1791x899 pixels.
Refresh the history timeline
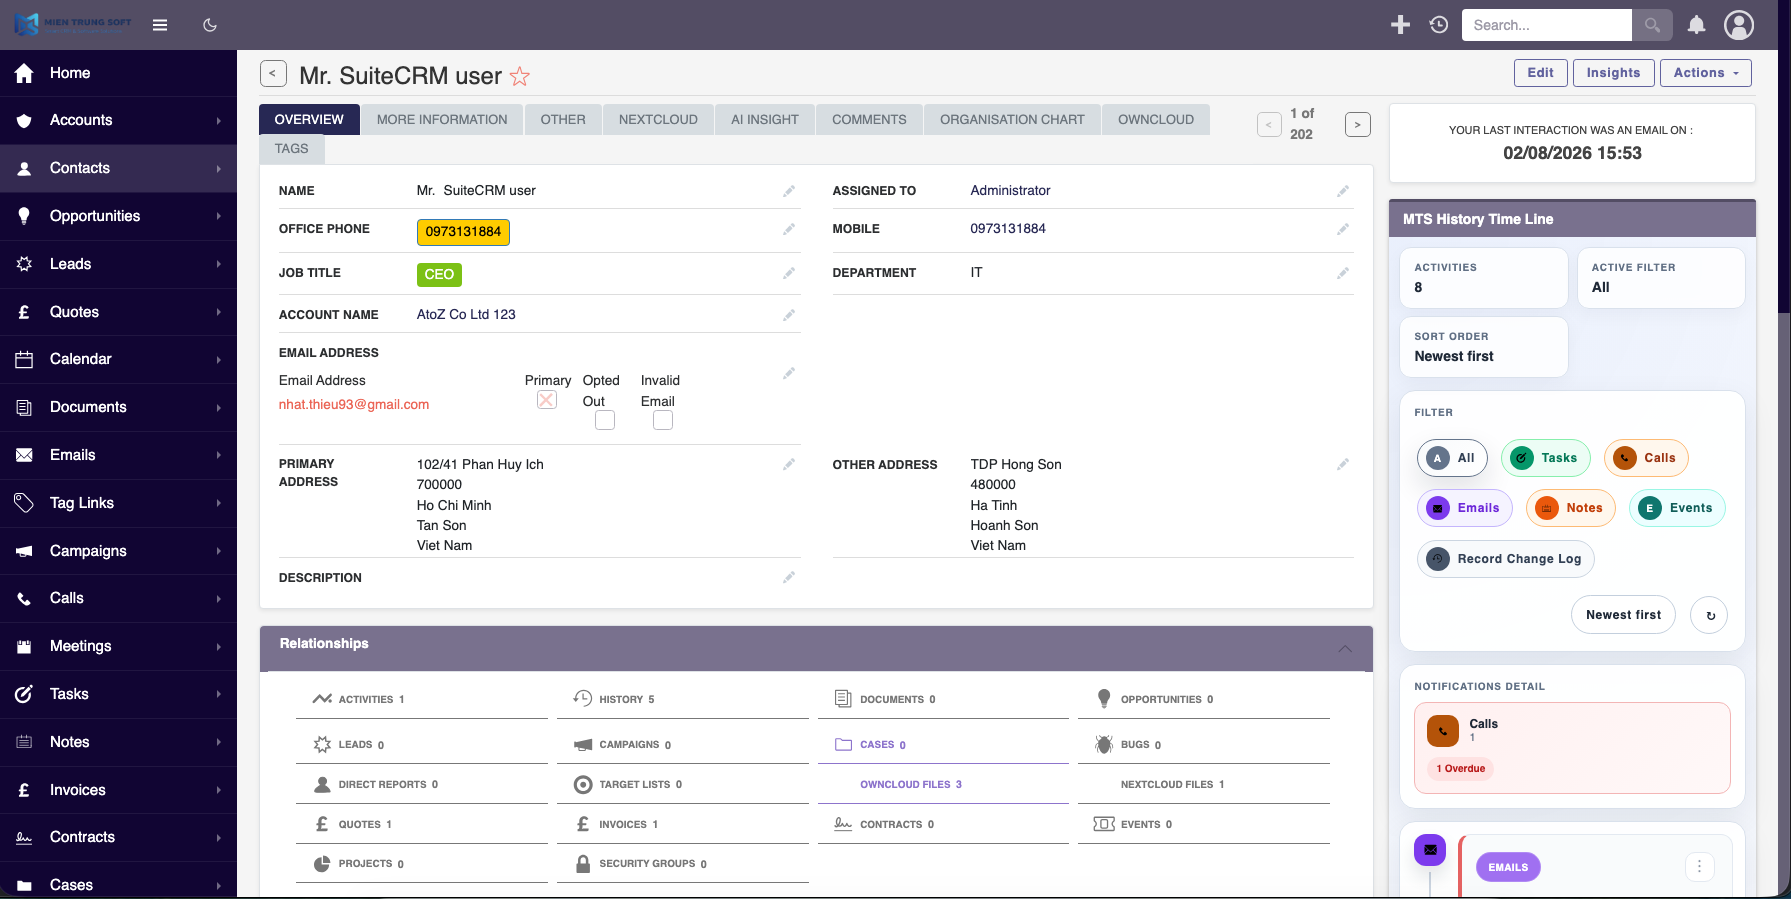tap(1710, 615)
